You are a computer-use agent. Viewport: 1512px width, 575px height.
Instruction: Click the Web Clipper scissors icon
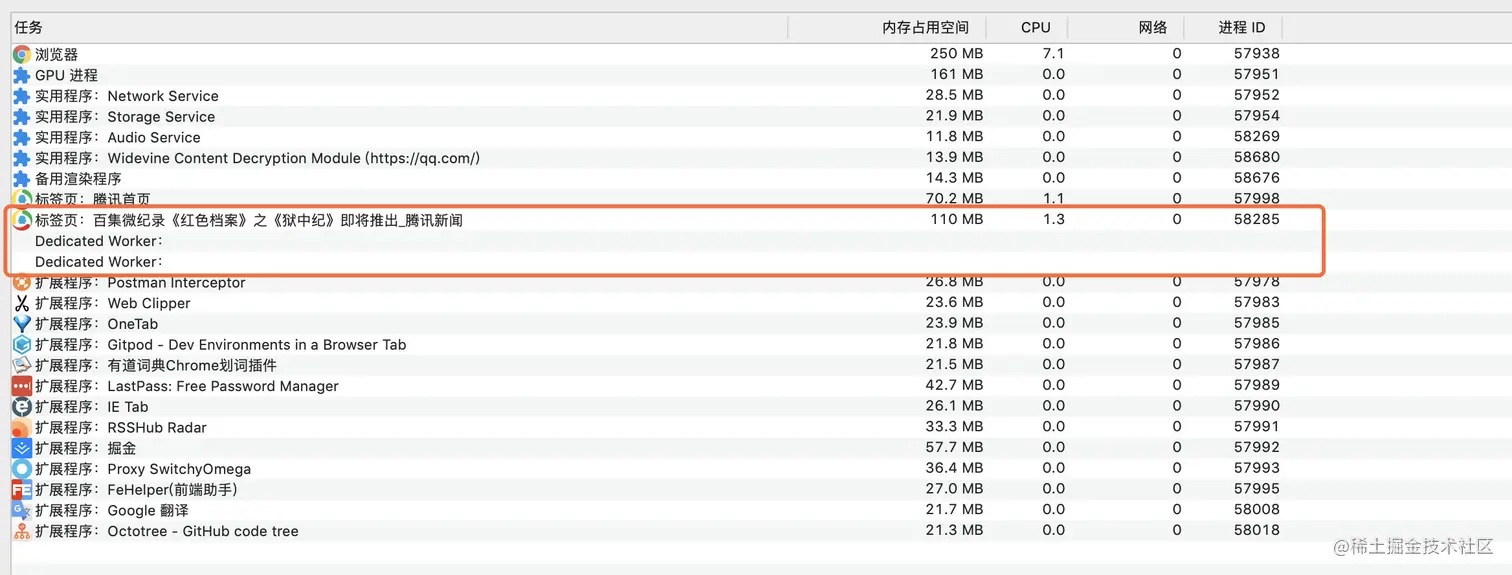21,303
